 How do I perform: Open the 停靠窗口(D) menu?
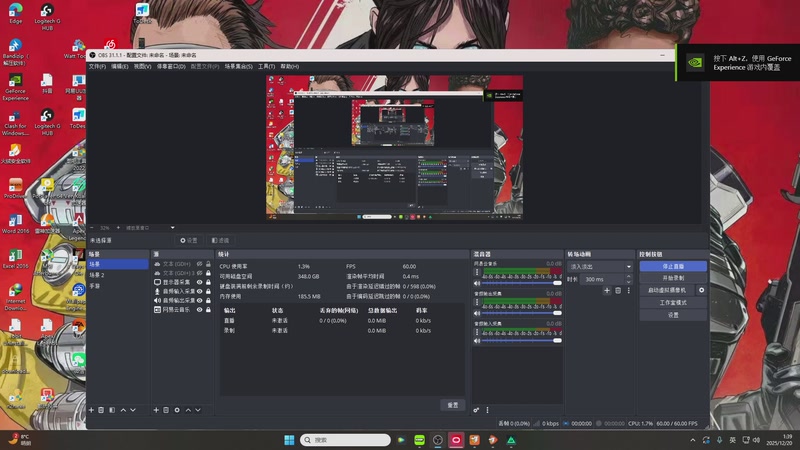coord(171,66)
